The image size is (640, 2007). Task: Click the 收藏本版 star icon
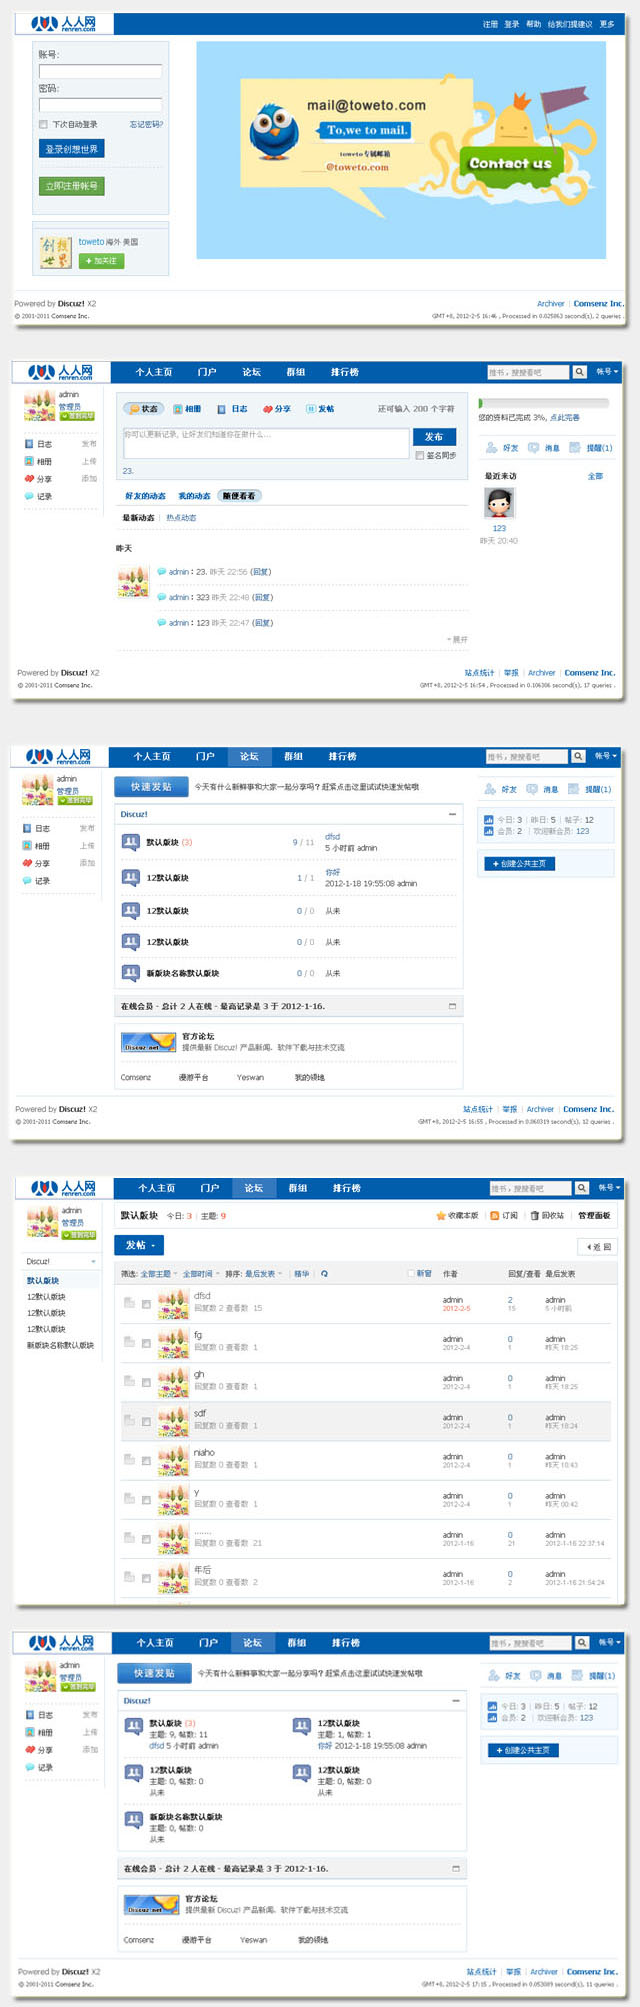click(x=440, y=1216)
